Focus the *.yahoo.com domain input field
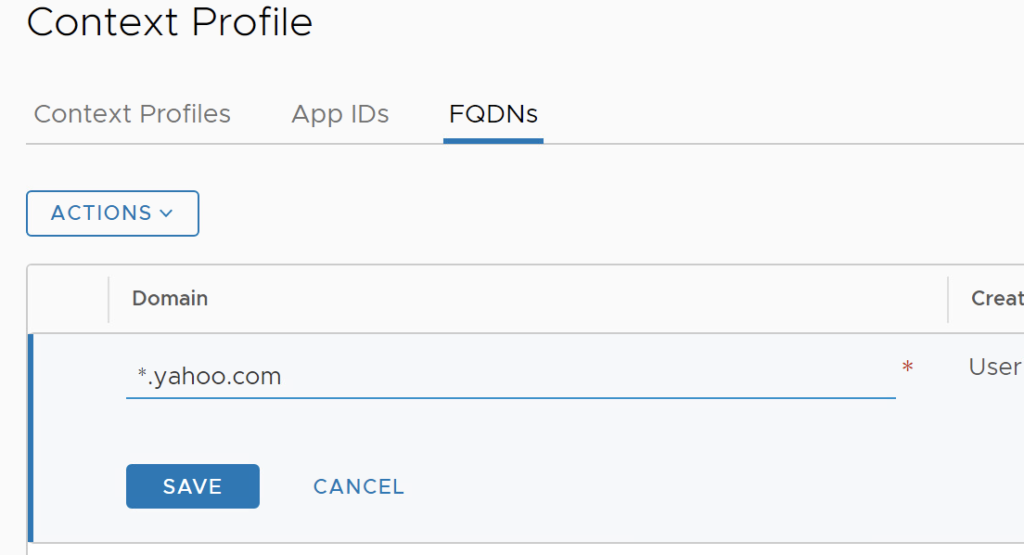 coord(511,377)
